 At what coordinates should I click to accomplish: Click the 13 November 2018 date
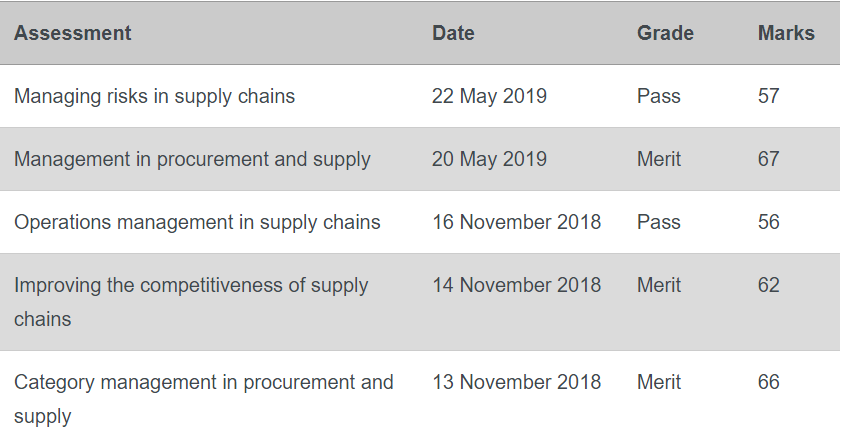coord(517,382)
